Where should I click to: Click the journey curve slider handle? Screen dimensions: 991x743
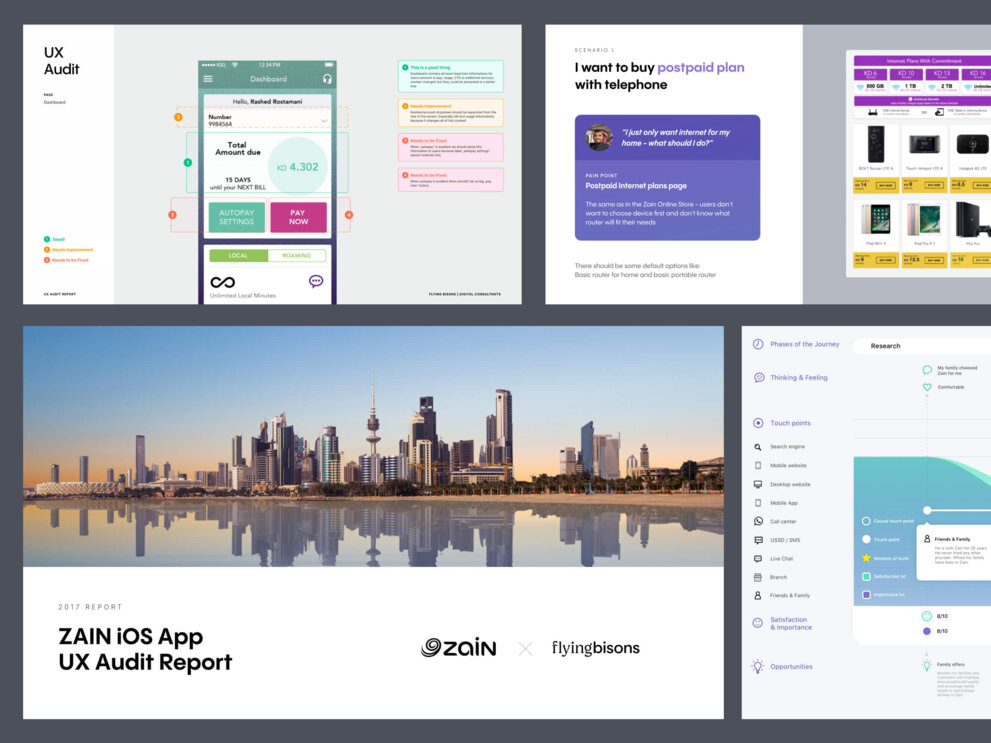[x=927, y=510]
